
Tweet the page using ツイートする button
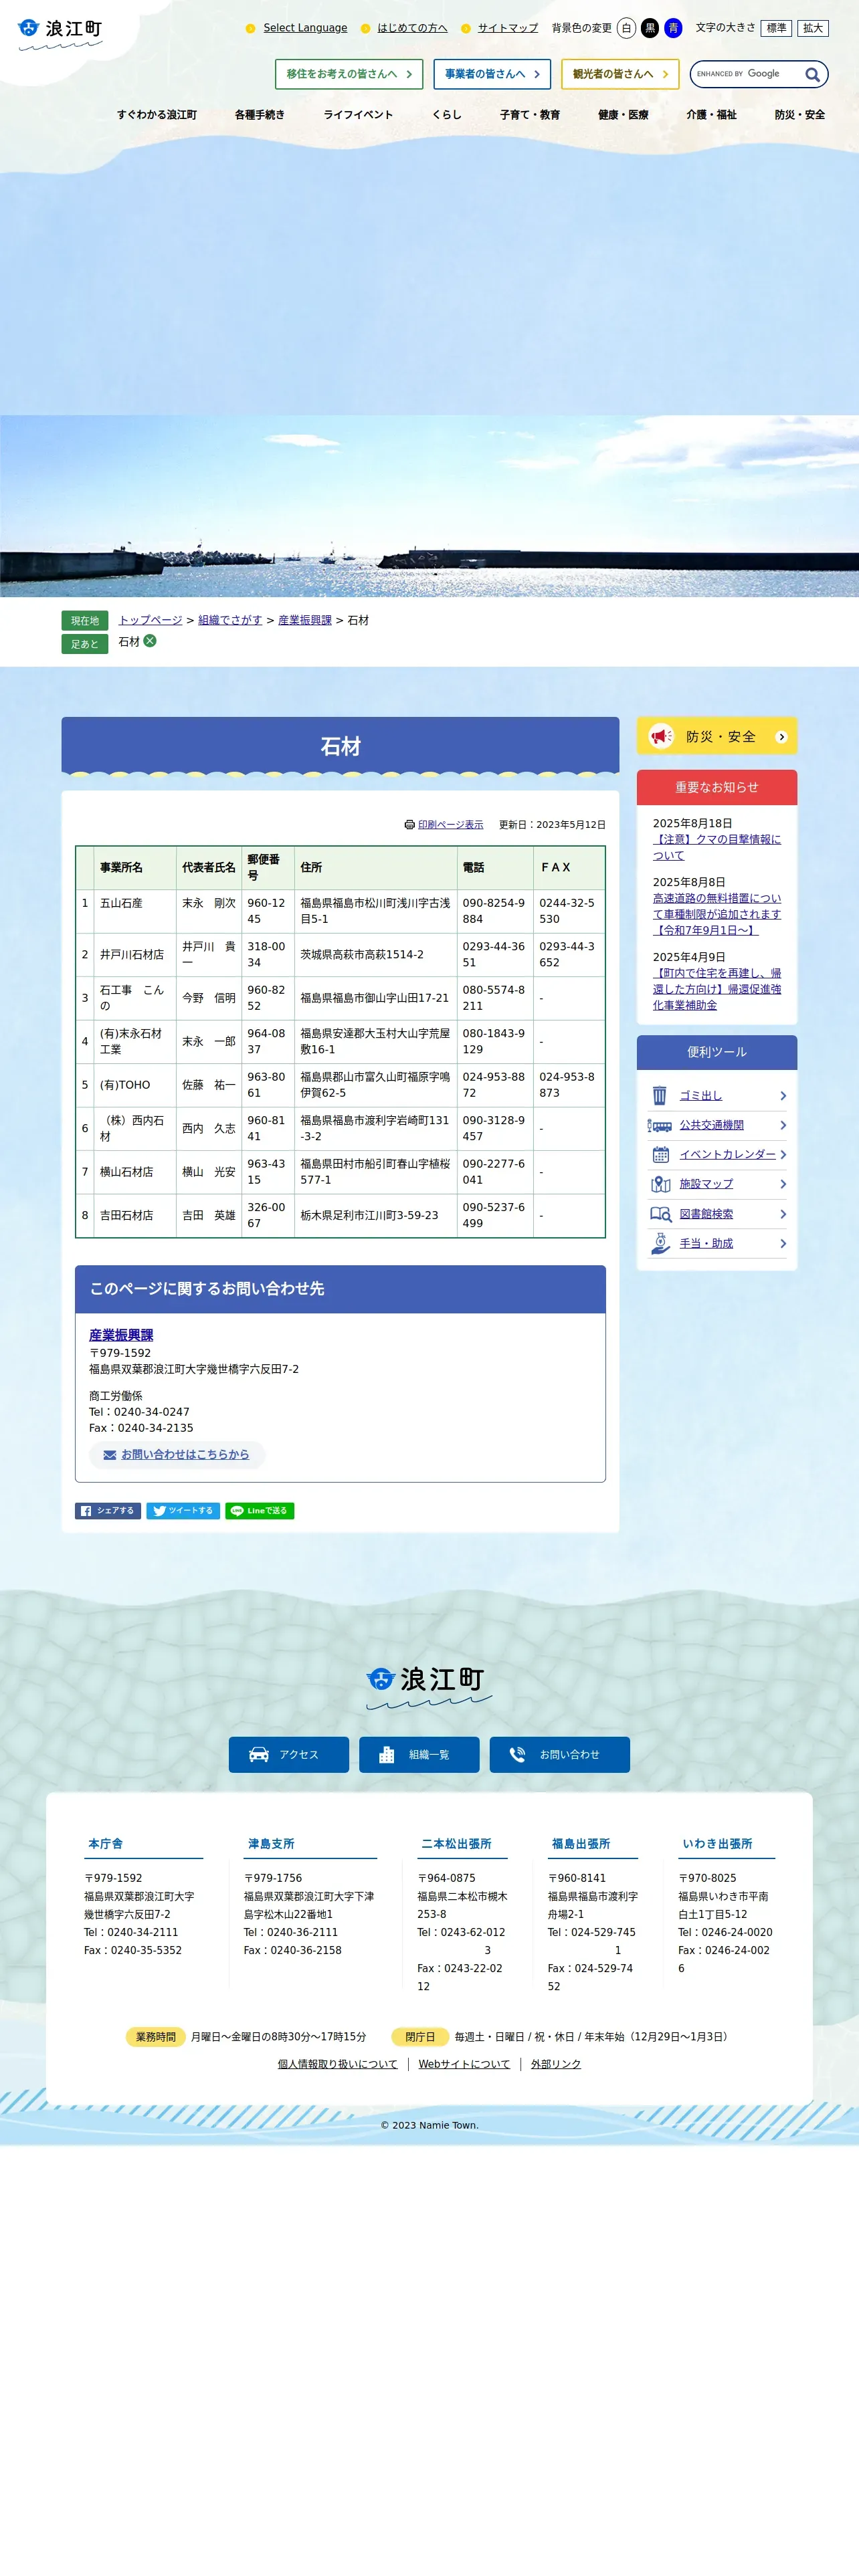pos(183,1511)
